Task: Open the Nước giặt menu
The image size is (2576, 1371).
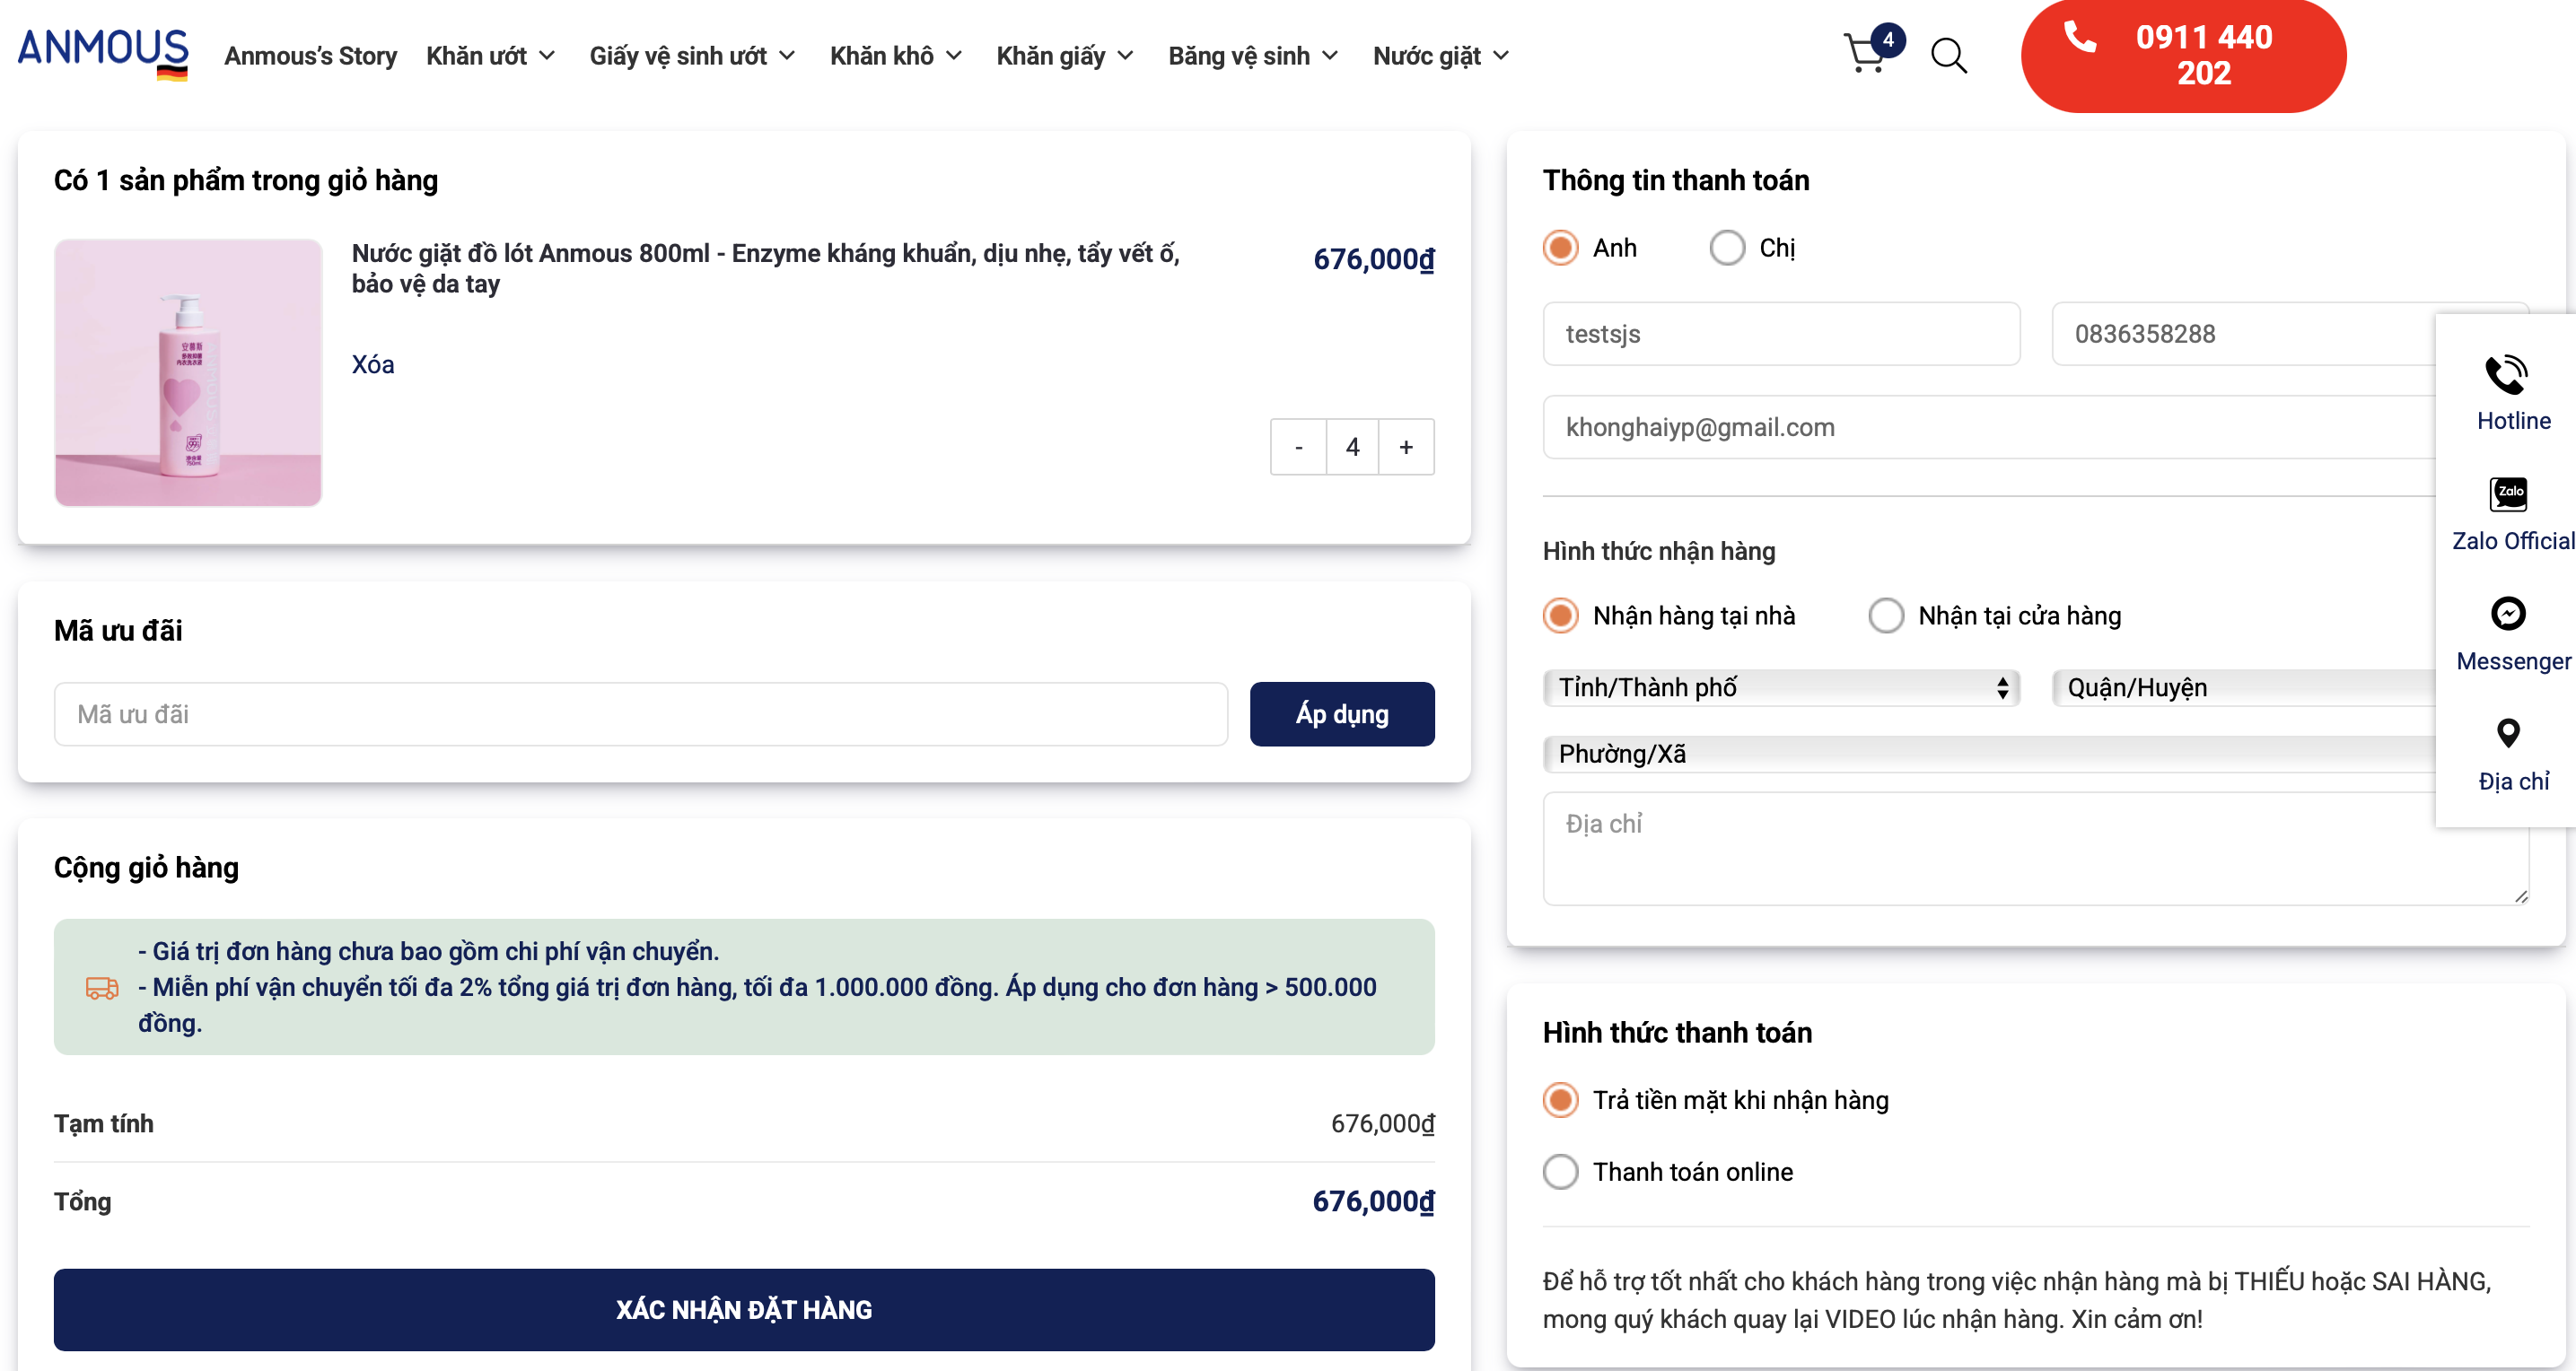Action: tap(1440, 56)
